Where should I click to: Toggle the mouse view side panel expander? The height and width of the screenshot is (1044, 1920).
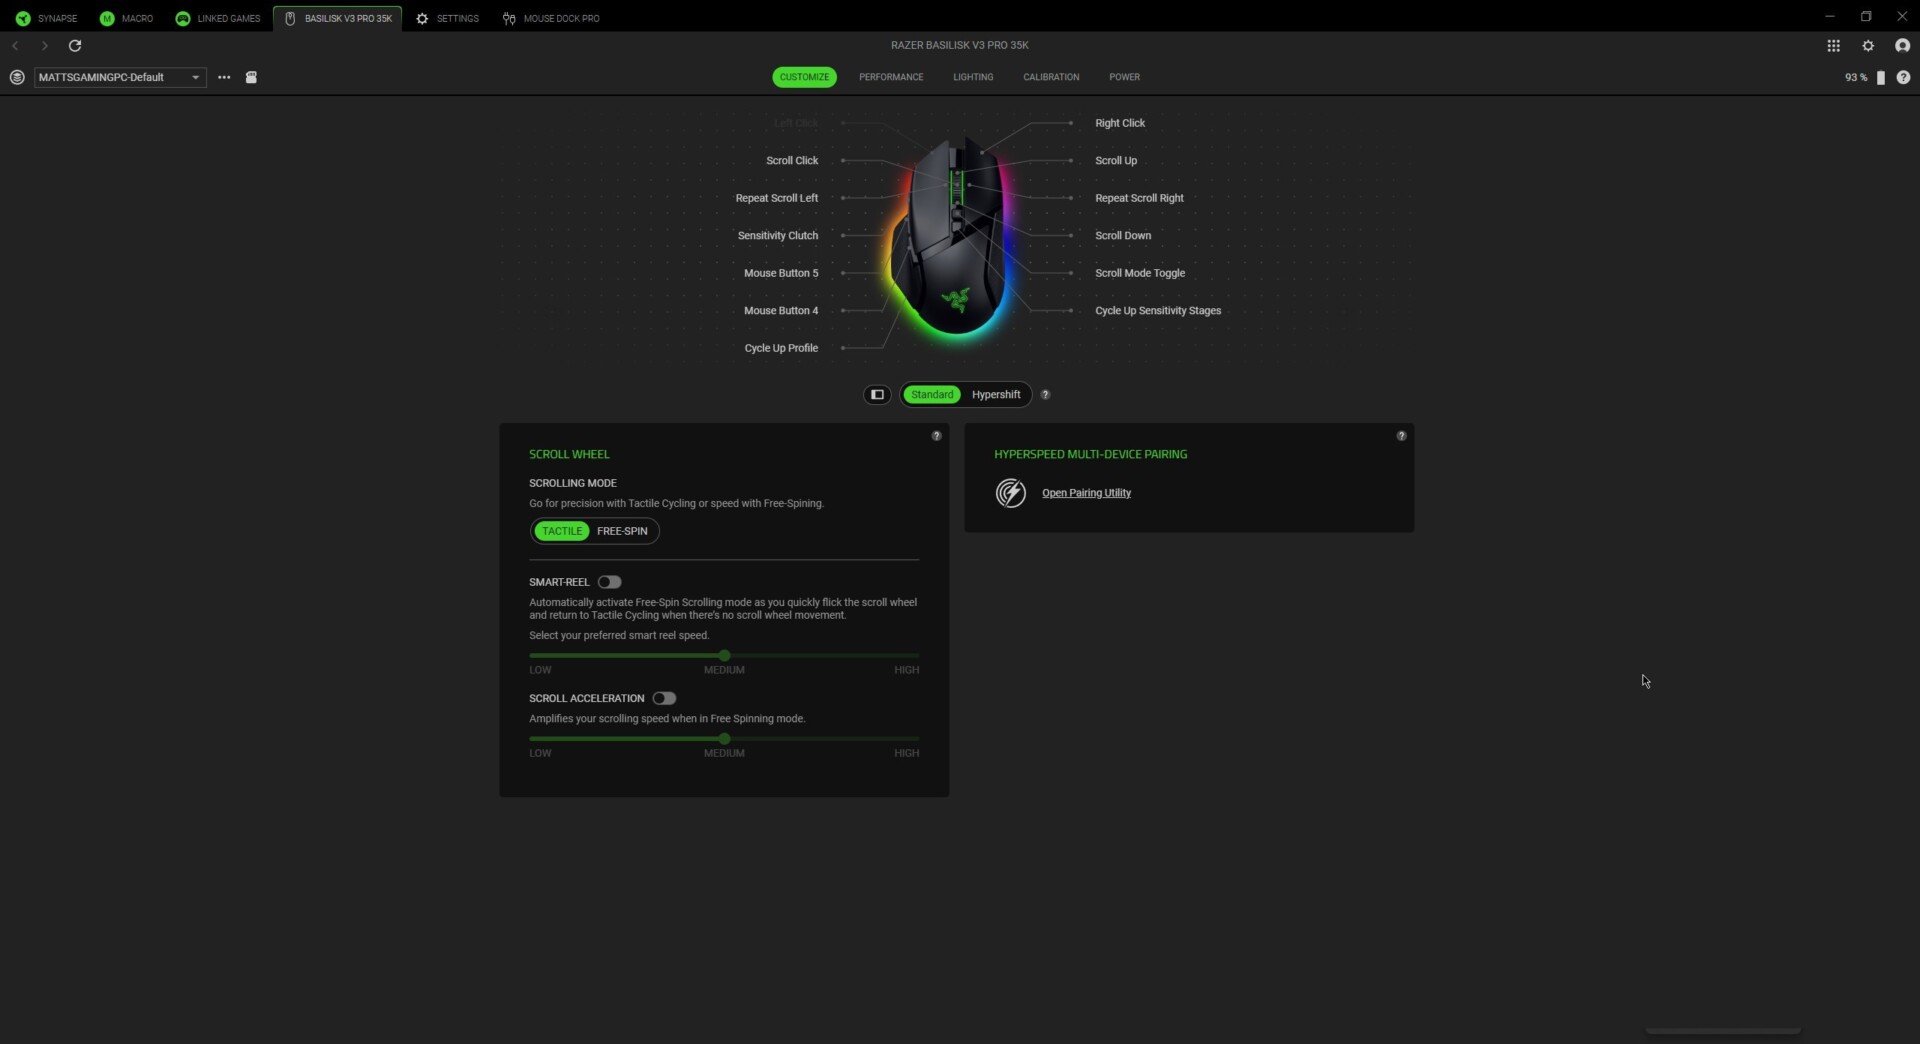pyautogui.click(x=877, y=394)
